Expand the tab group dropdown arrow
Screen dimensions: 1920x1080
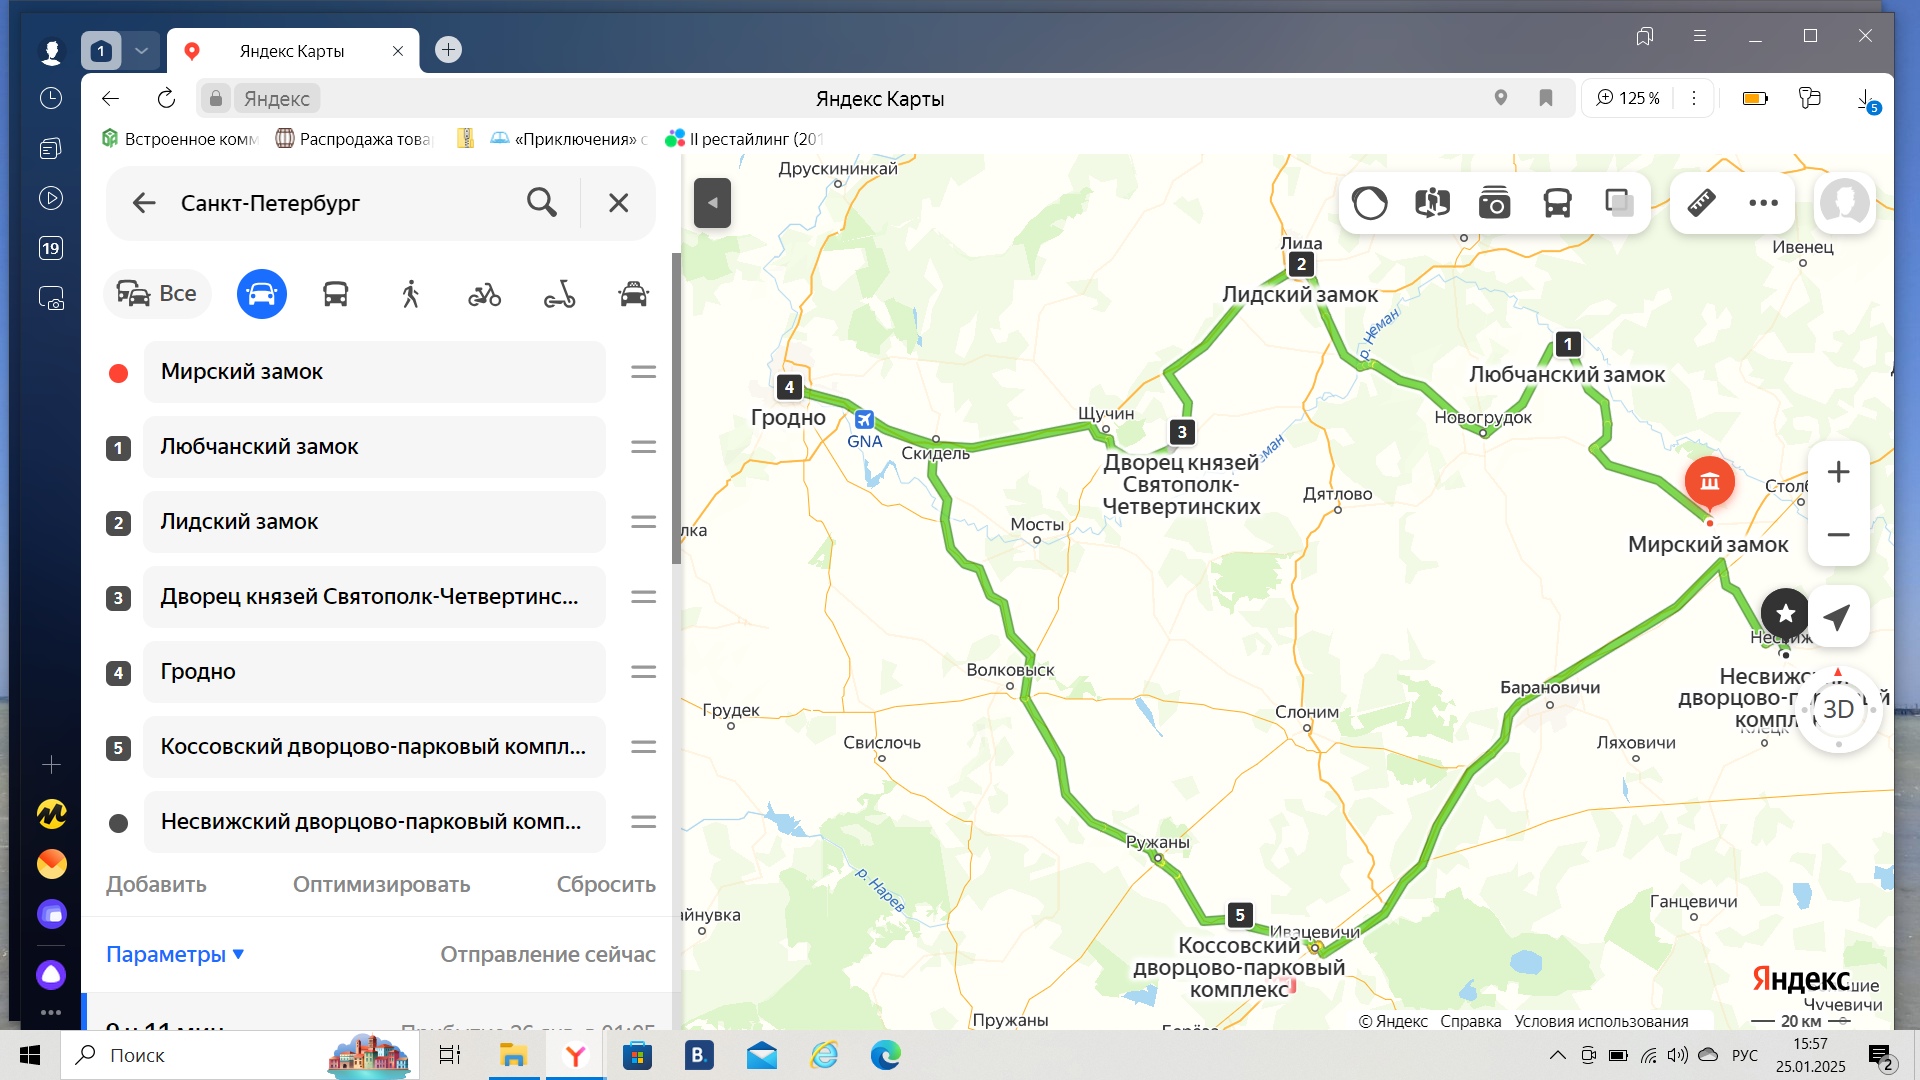(x=142, y=50)
